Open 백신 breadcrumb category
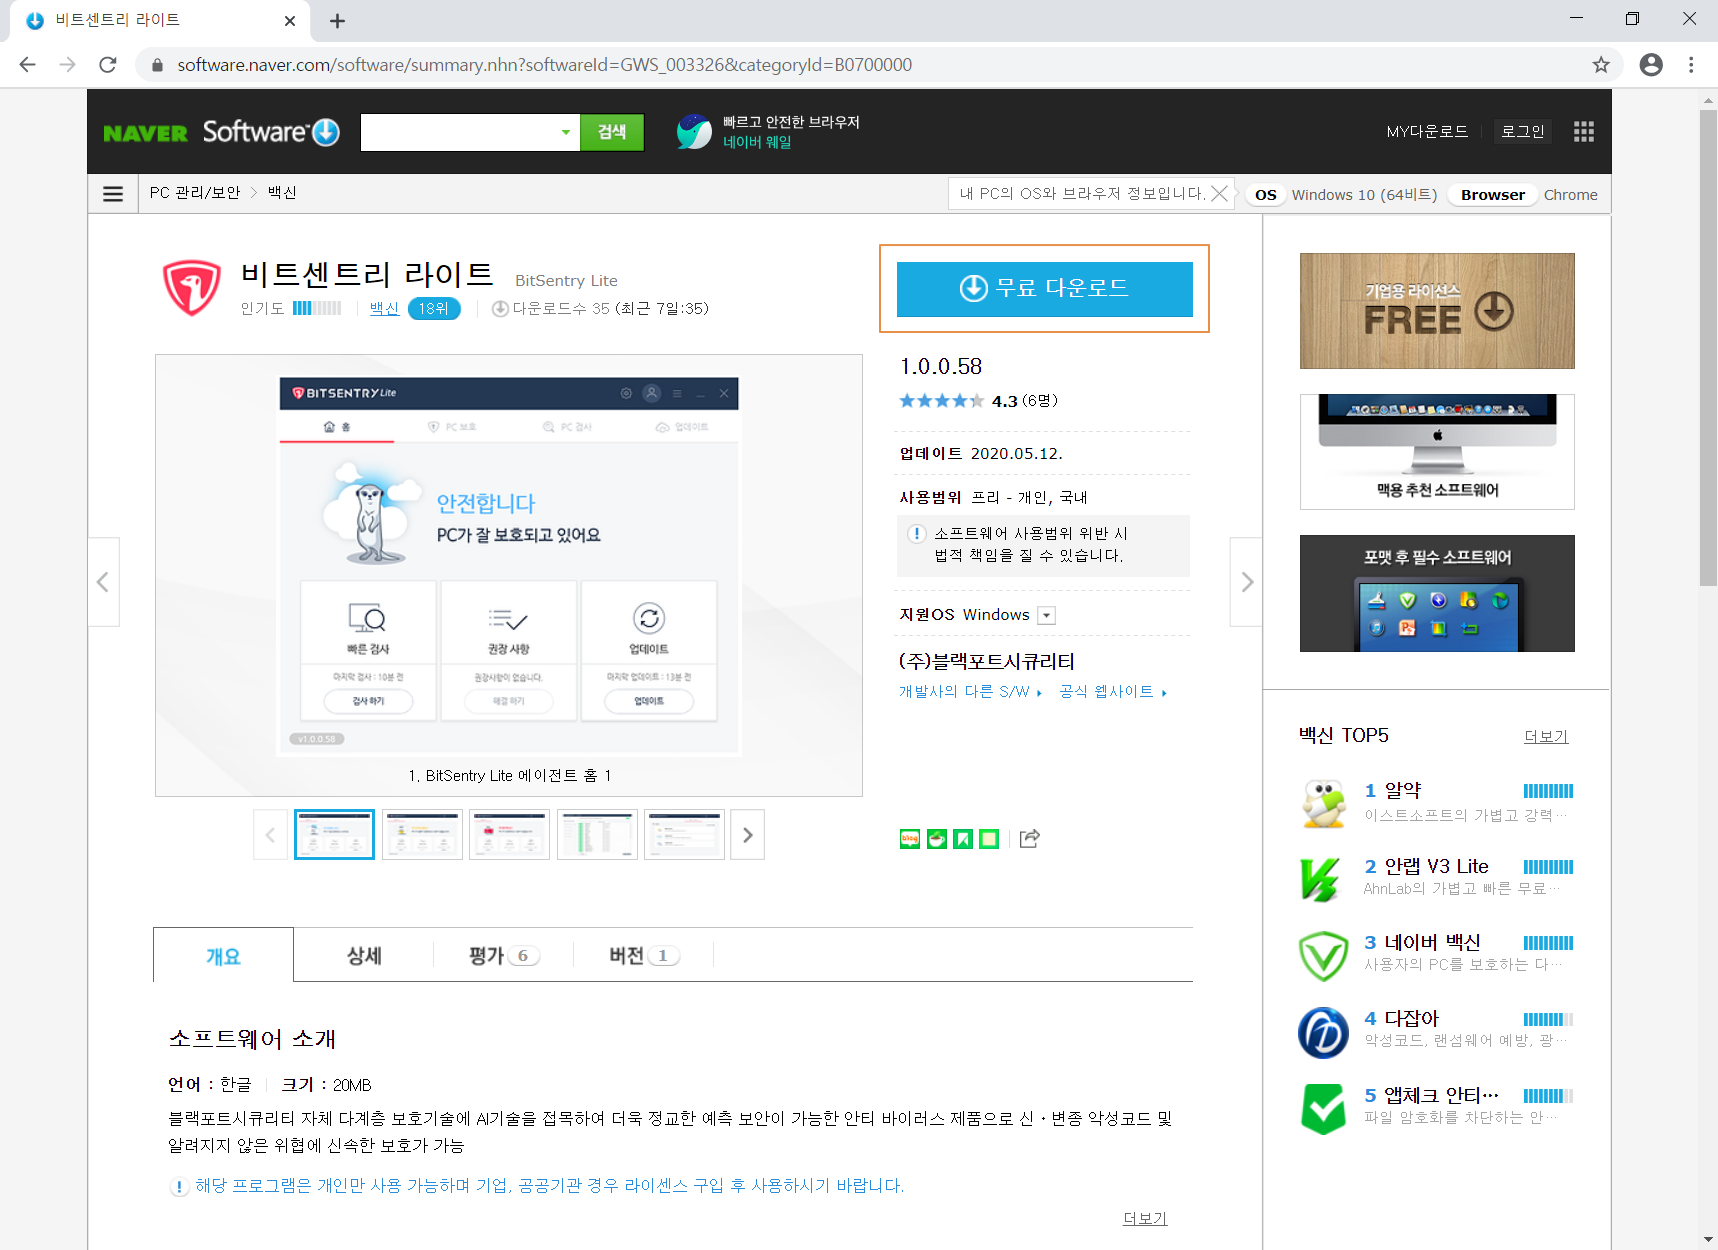 pyautogui.click(x=282, y=193)
